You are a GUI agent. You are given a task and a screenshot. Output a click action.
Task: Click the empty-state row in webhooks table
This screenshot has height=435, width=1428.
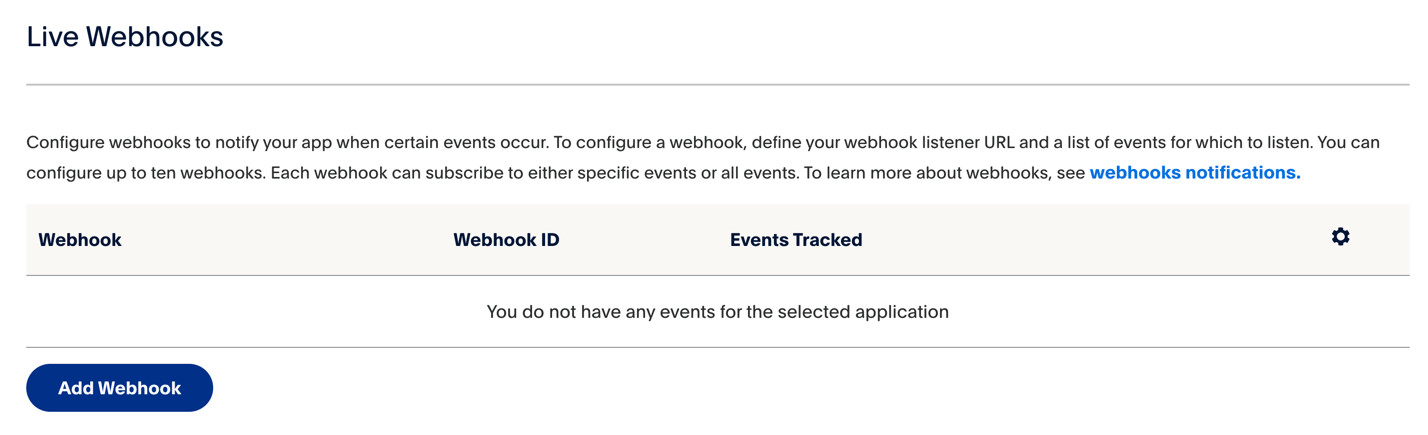717,312
